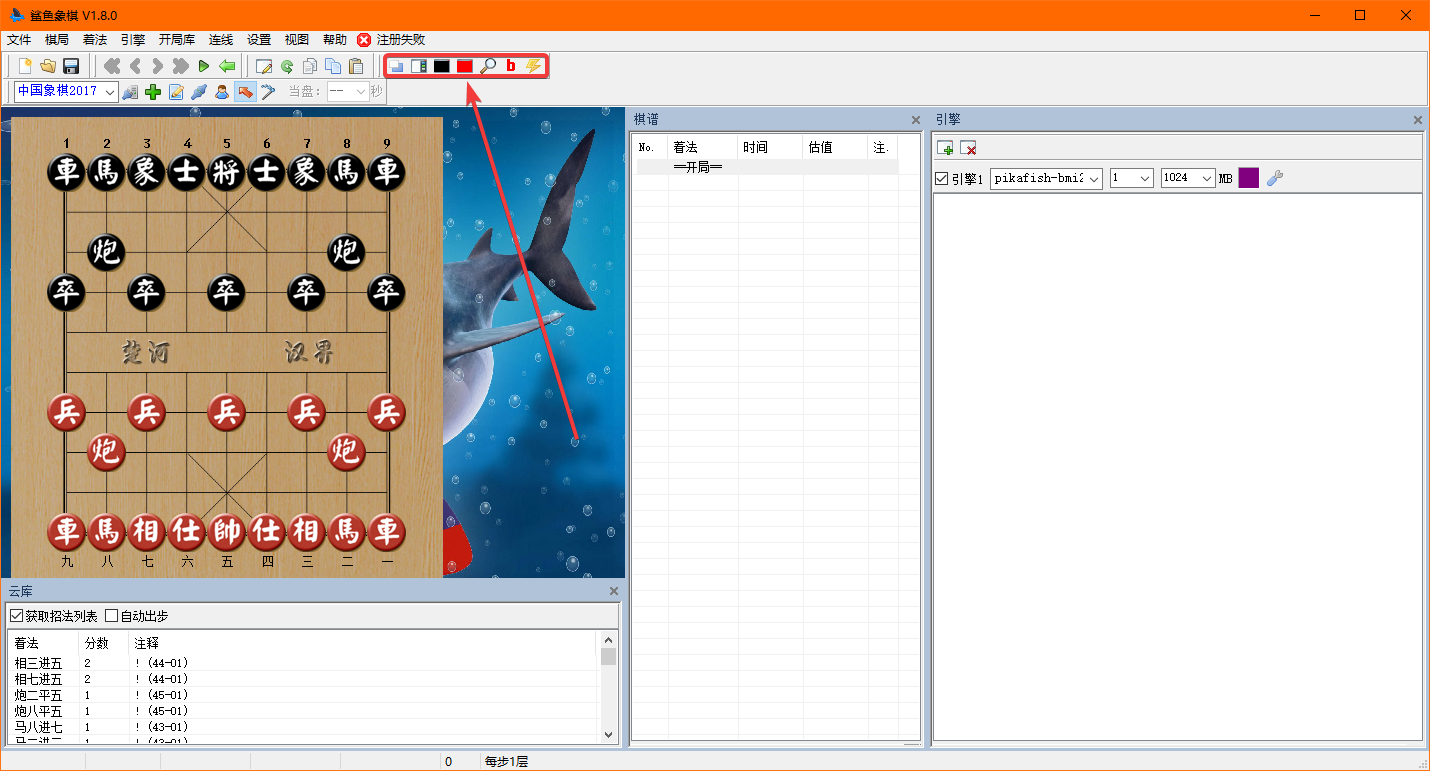Open the 棋局 menu
This screenshot has width=1430, height=771.
click(x=57, y=40)
